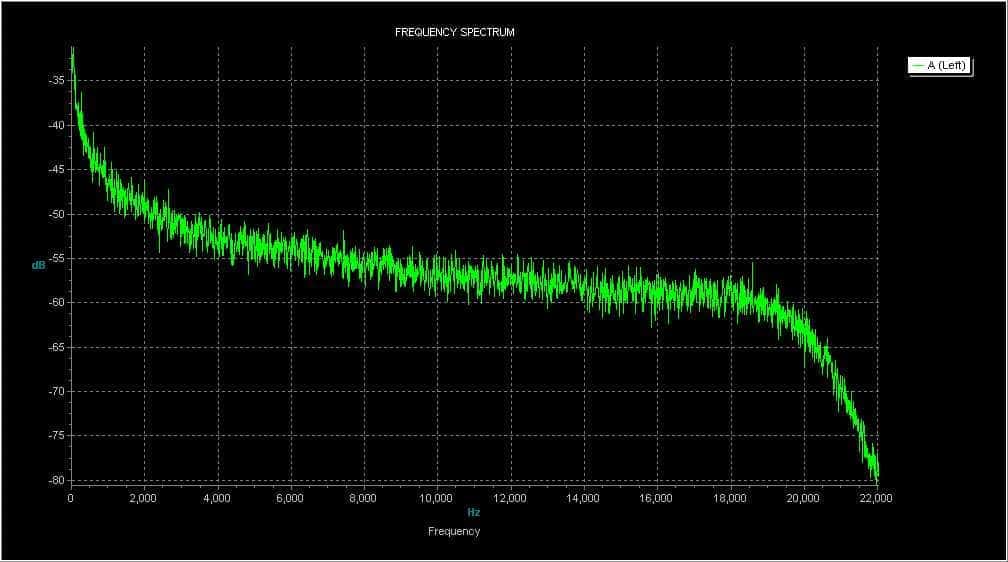Click the FREQUENCY SPECTRUM chart title
This screenshot has height=562, width=1008.
tap(454, 32)
